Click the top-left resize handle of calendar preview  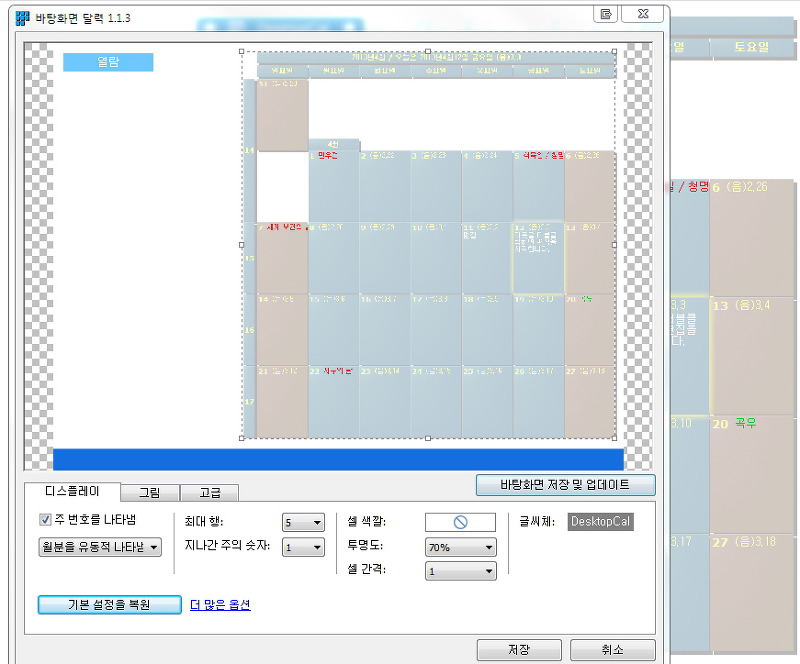click(242, 52)
